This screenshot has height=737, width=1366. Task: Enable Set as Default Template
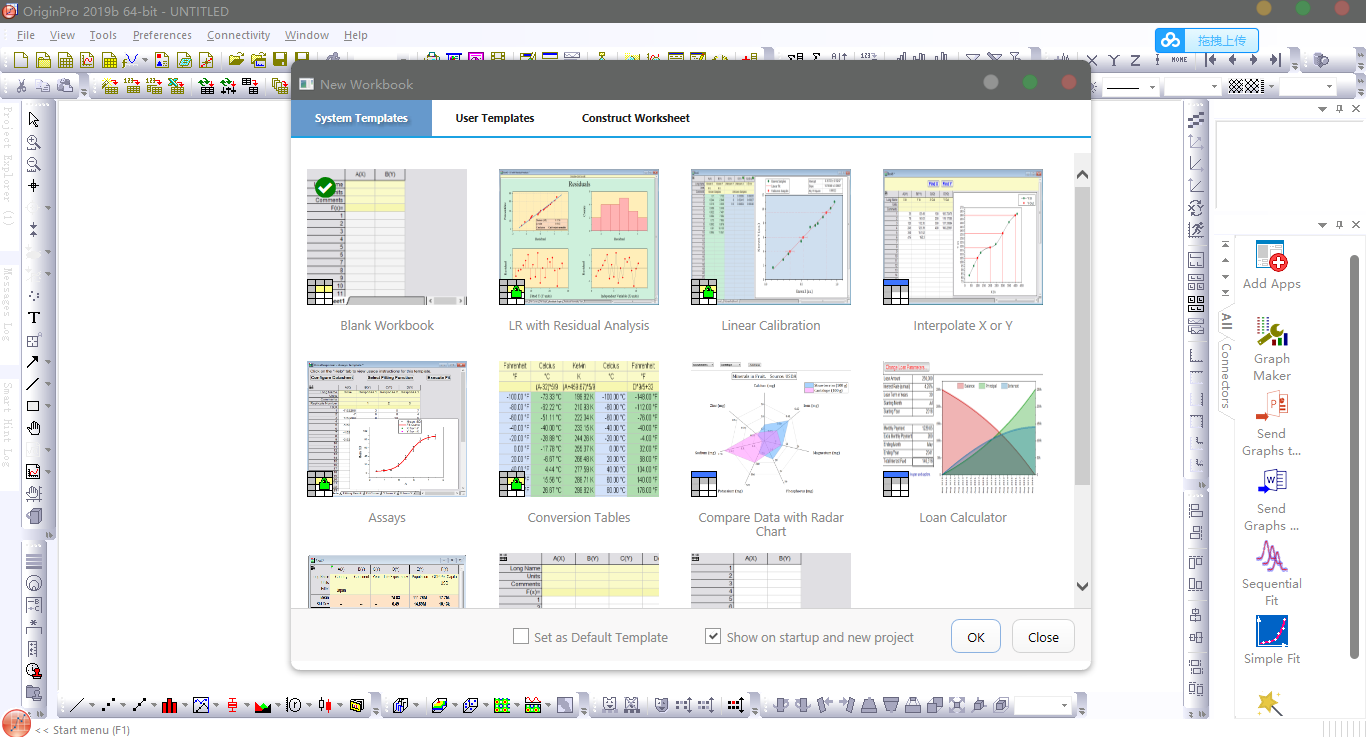[x=520, y=636]
